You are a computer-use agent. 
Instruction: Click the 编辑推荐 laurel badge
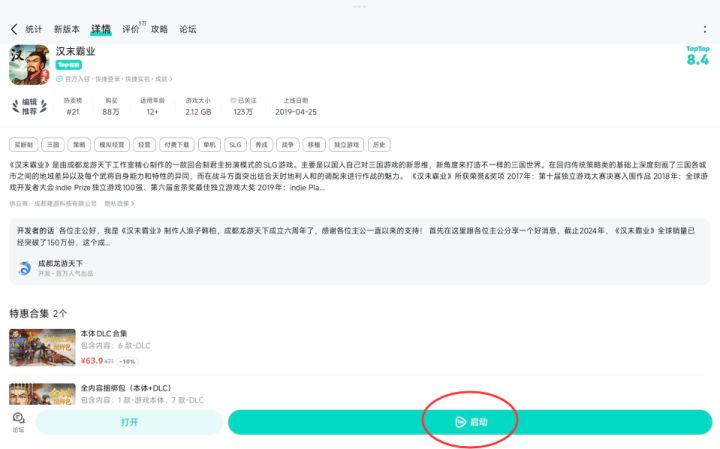(29, 107)
